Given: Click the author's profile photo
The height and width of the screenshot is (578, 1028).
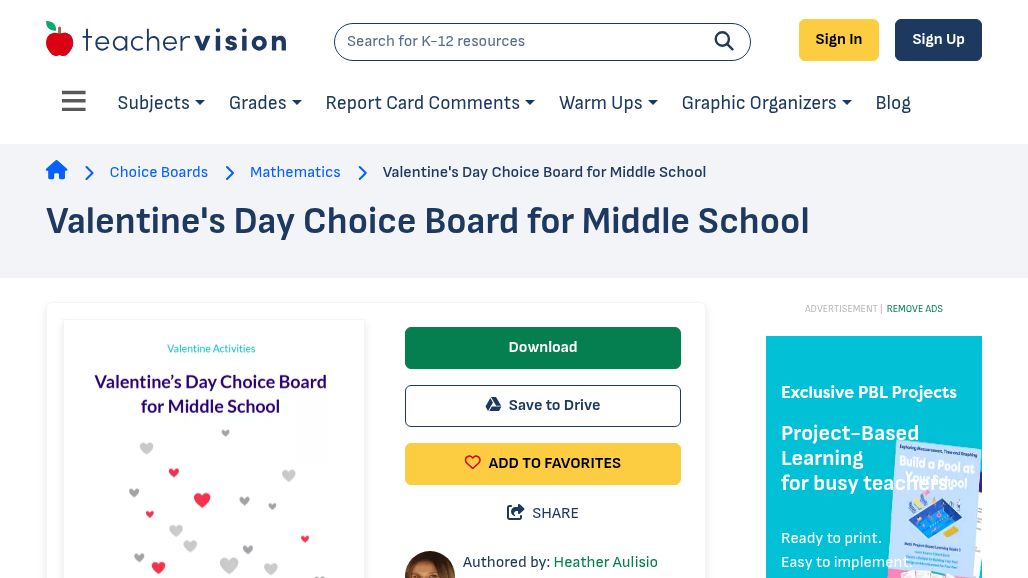Looking at the screenshot, I should (430, 566).
